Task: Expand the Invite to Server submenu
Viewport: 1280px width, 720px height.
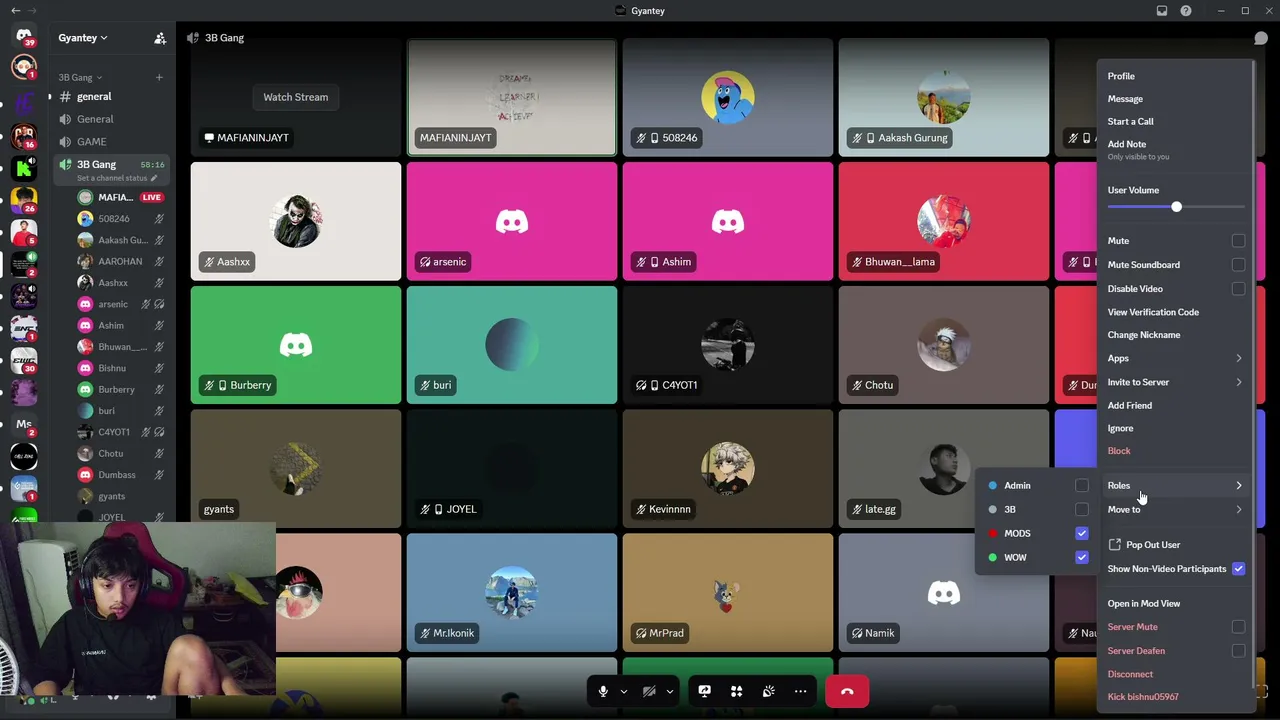Action: (x=1175, y=382)
